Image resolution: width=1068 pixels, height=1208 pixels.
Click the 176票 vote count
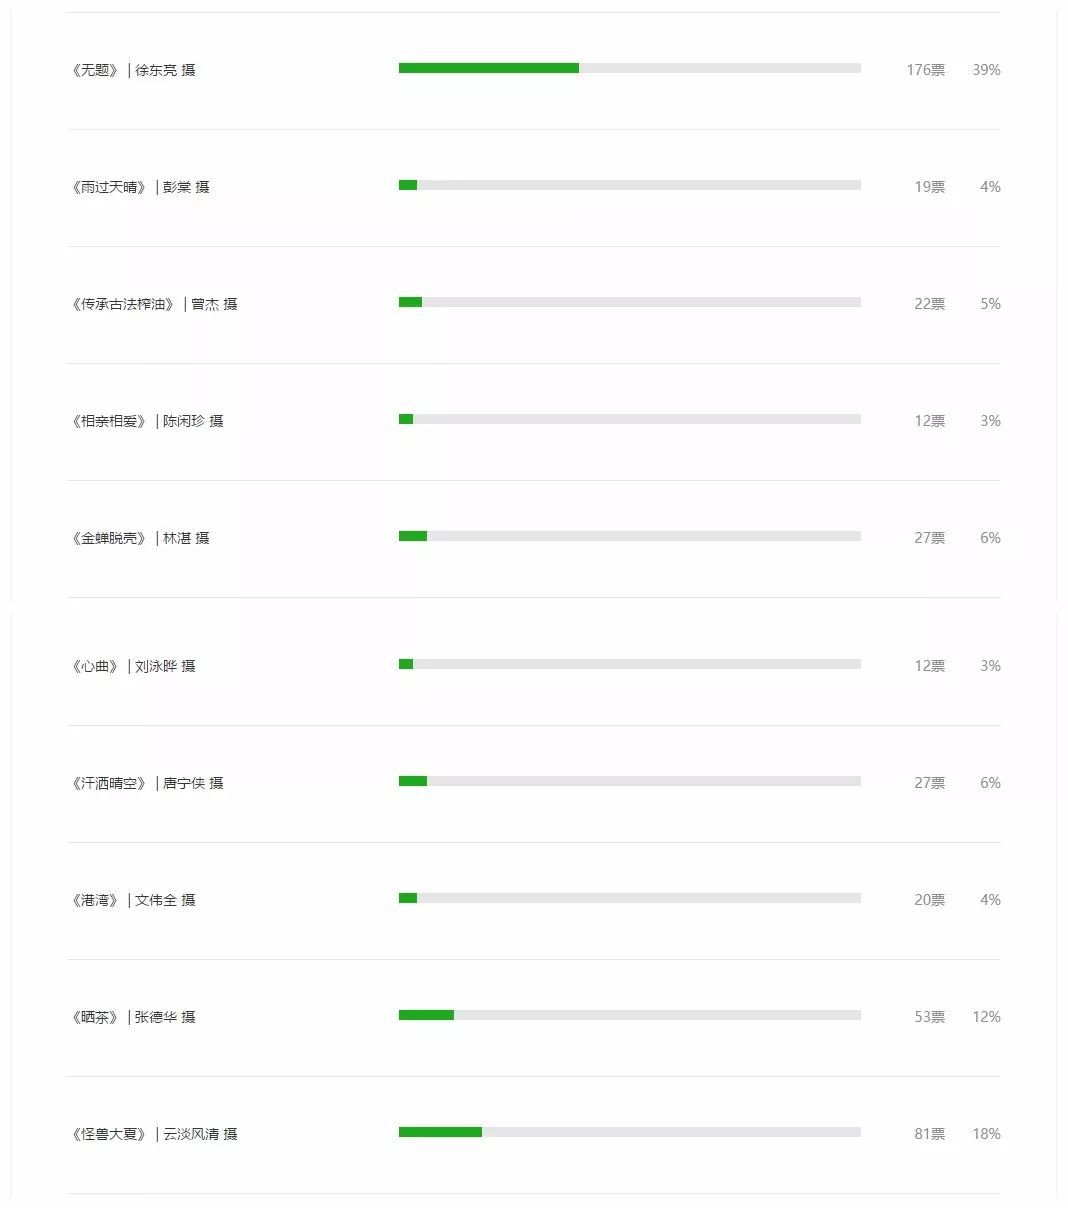925,70
